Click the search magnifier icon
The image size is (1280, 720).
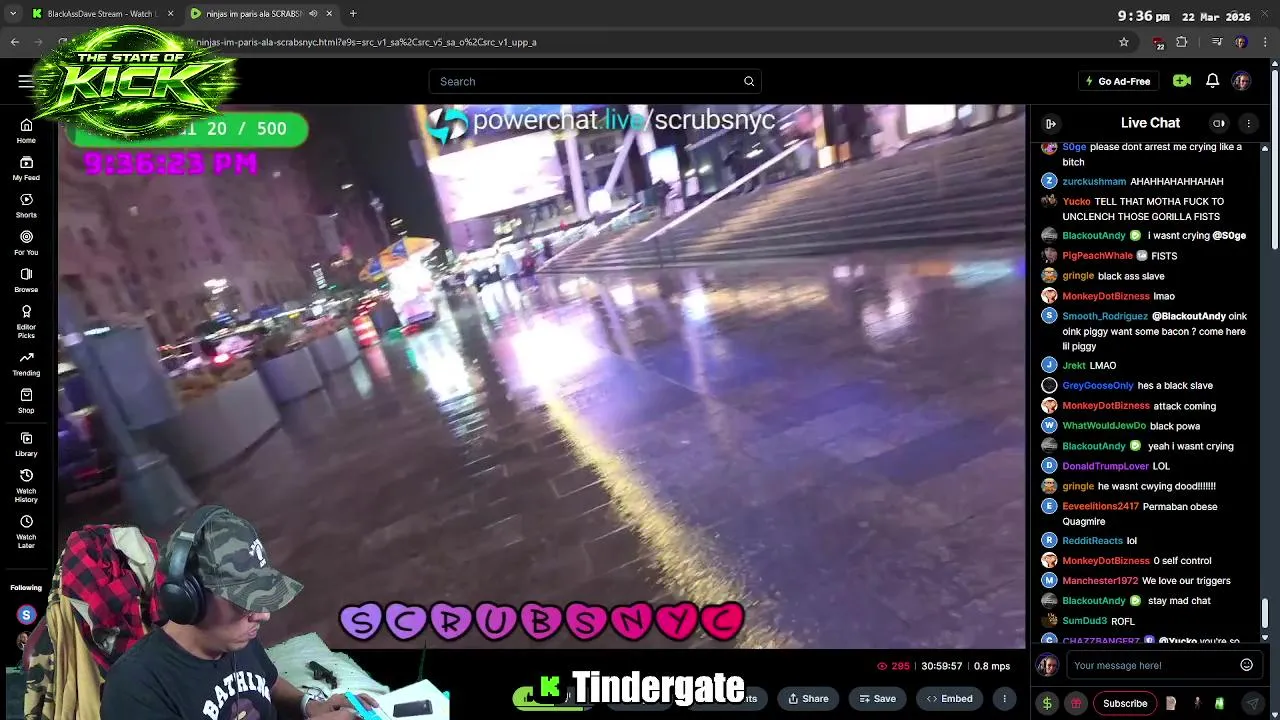pos(748,81)
